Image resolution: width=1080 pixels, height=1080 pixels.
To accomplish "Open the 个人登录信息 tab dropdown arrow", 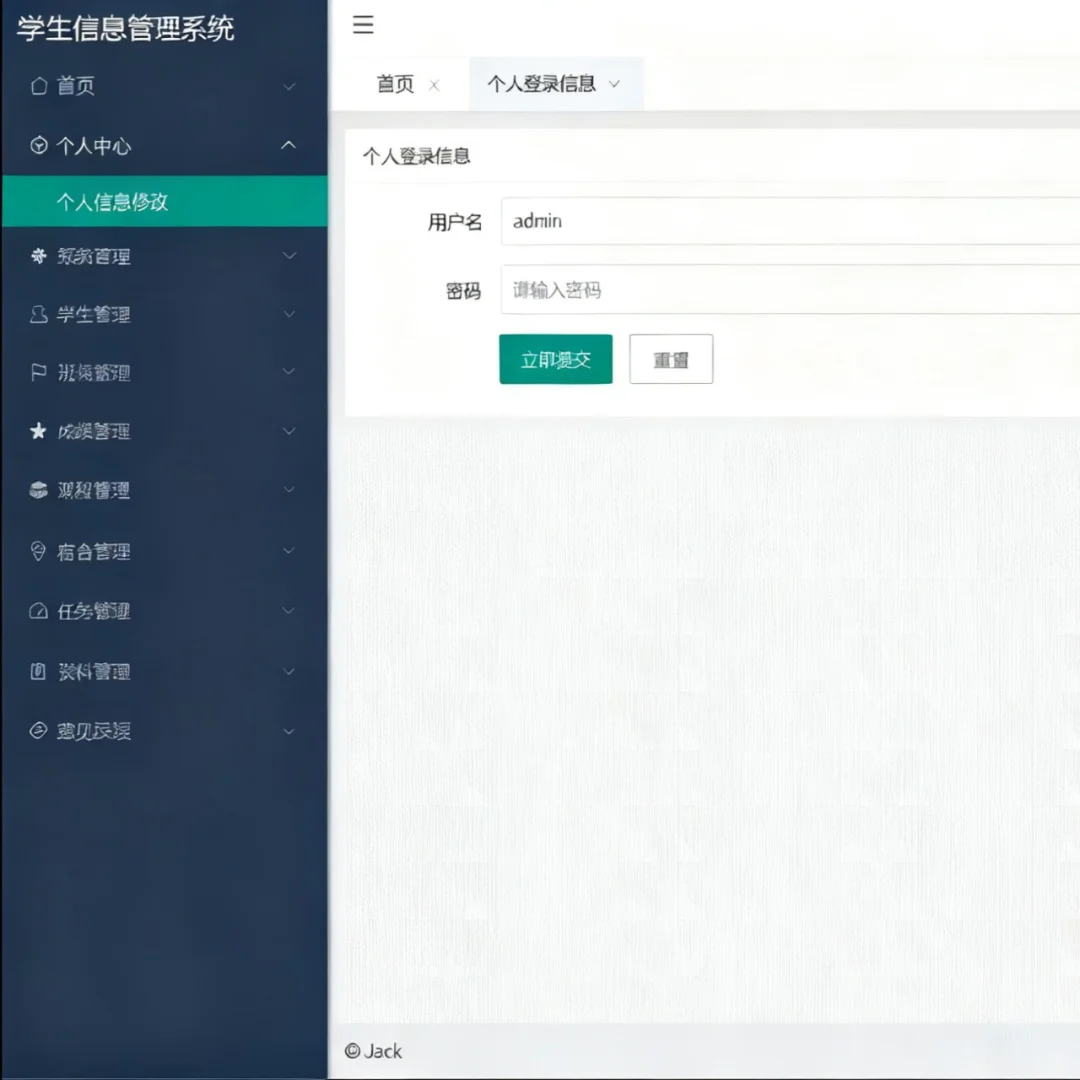I will pyautogui.click(x=616, y=85).
